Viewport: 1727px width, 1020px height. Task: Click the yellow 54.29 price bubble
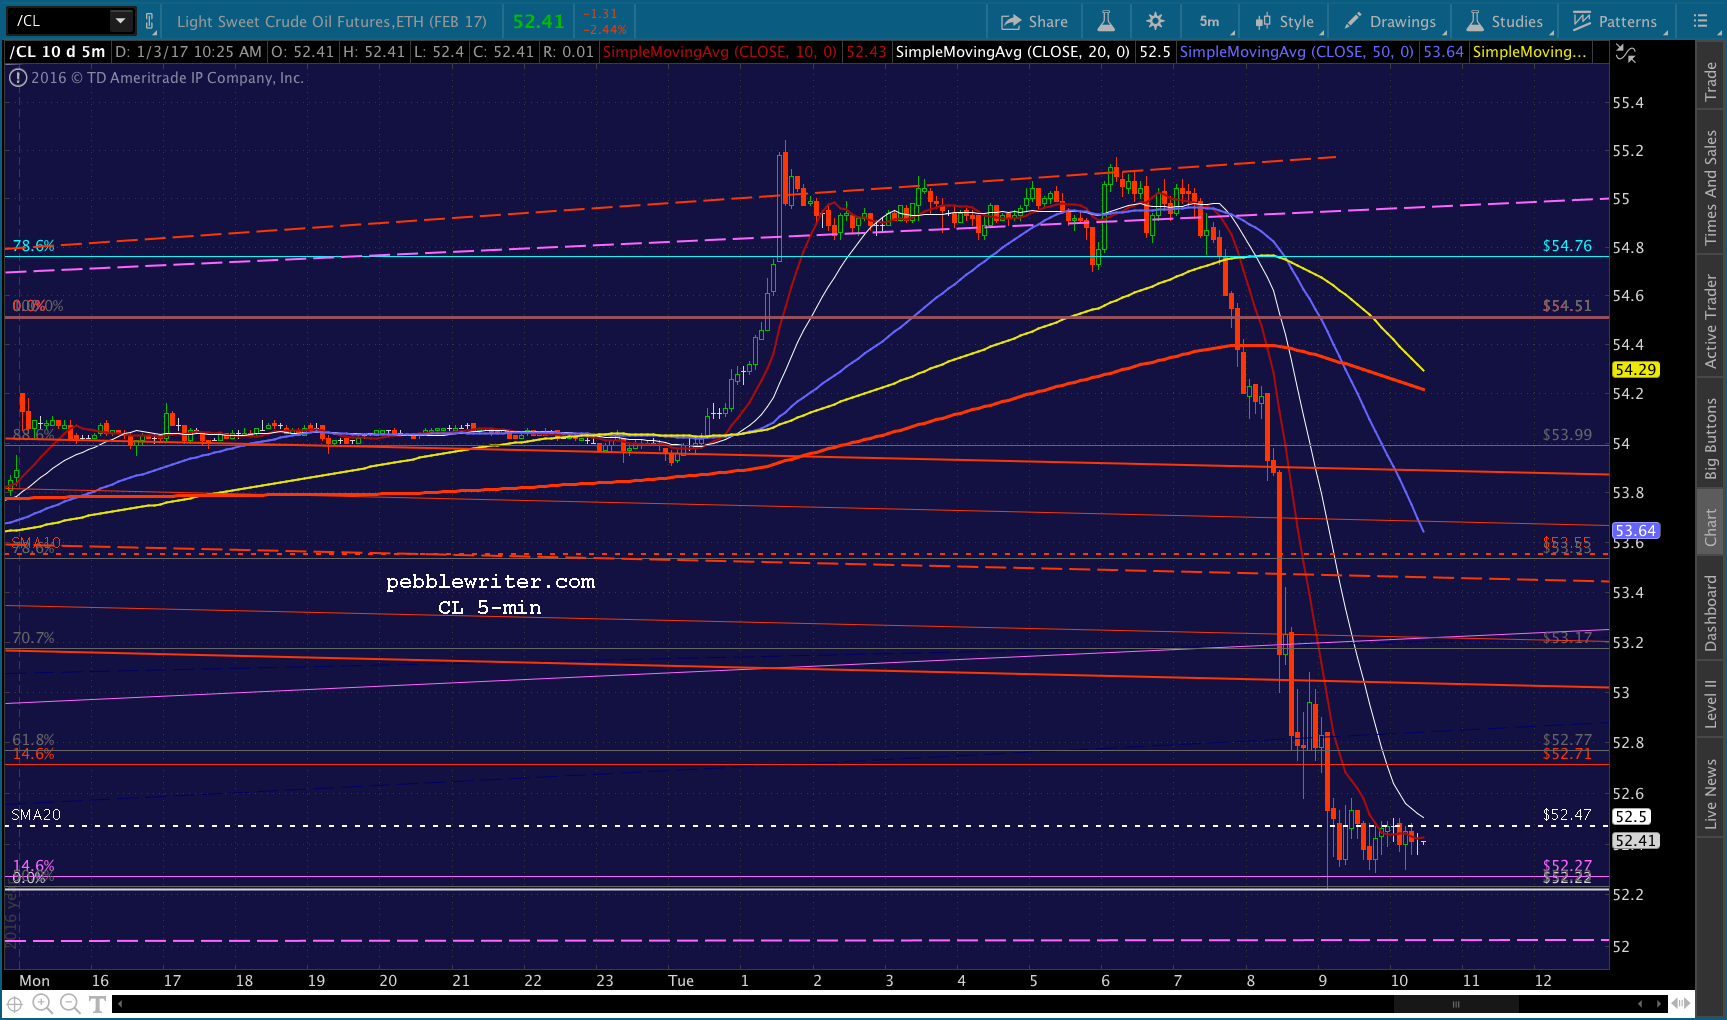tap(1636, 370)
